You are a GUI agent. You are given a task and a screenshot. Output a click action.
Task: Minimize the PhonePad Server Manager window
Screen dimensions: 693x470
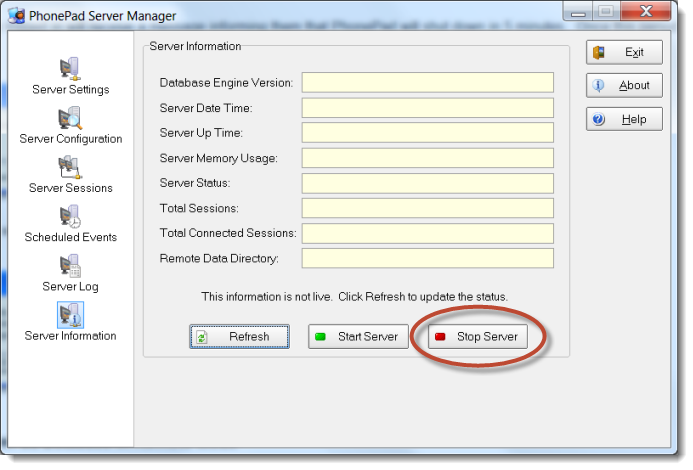[578, 11]
